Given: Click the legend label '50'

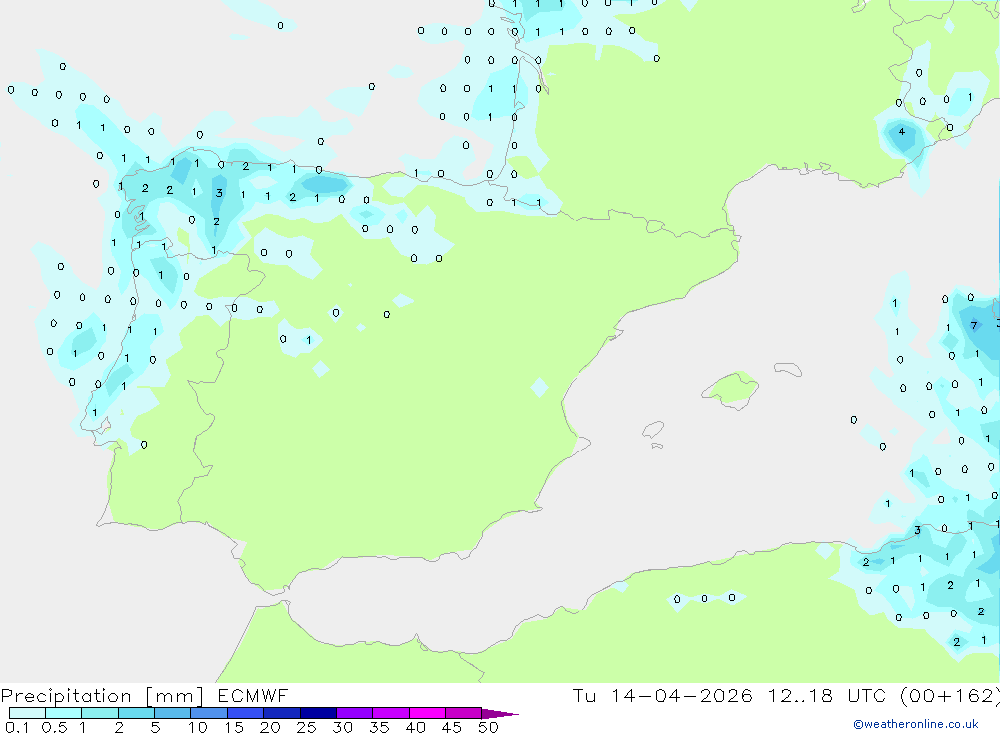Looking at the screenshot, I should 488,727.
